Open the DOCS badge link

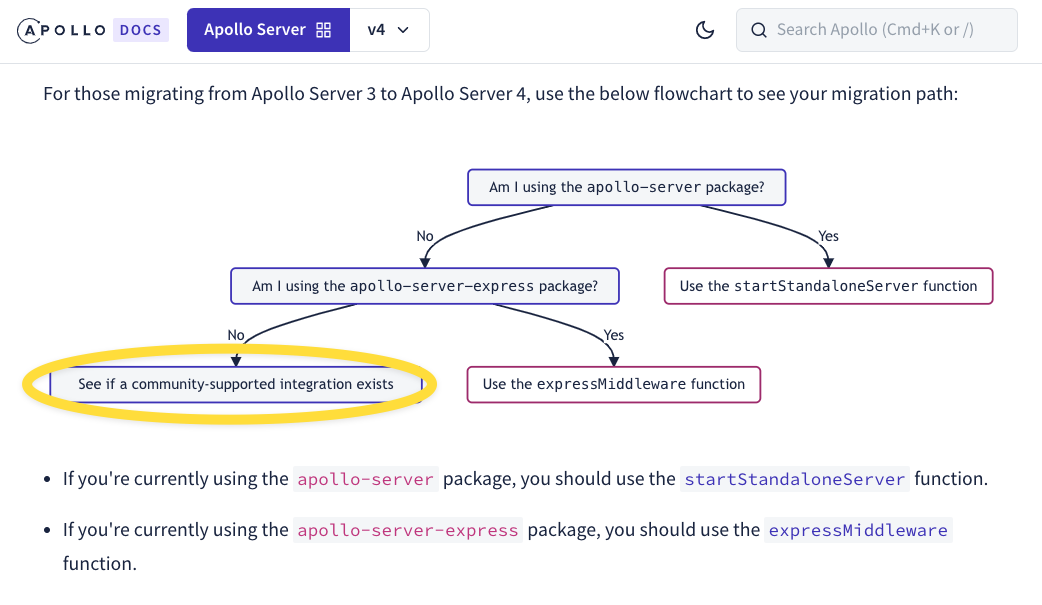click(141, 31)
